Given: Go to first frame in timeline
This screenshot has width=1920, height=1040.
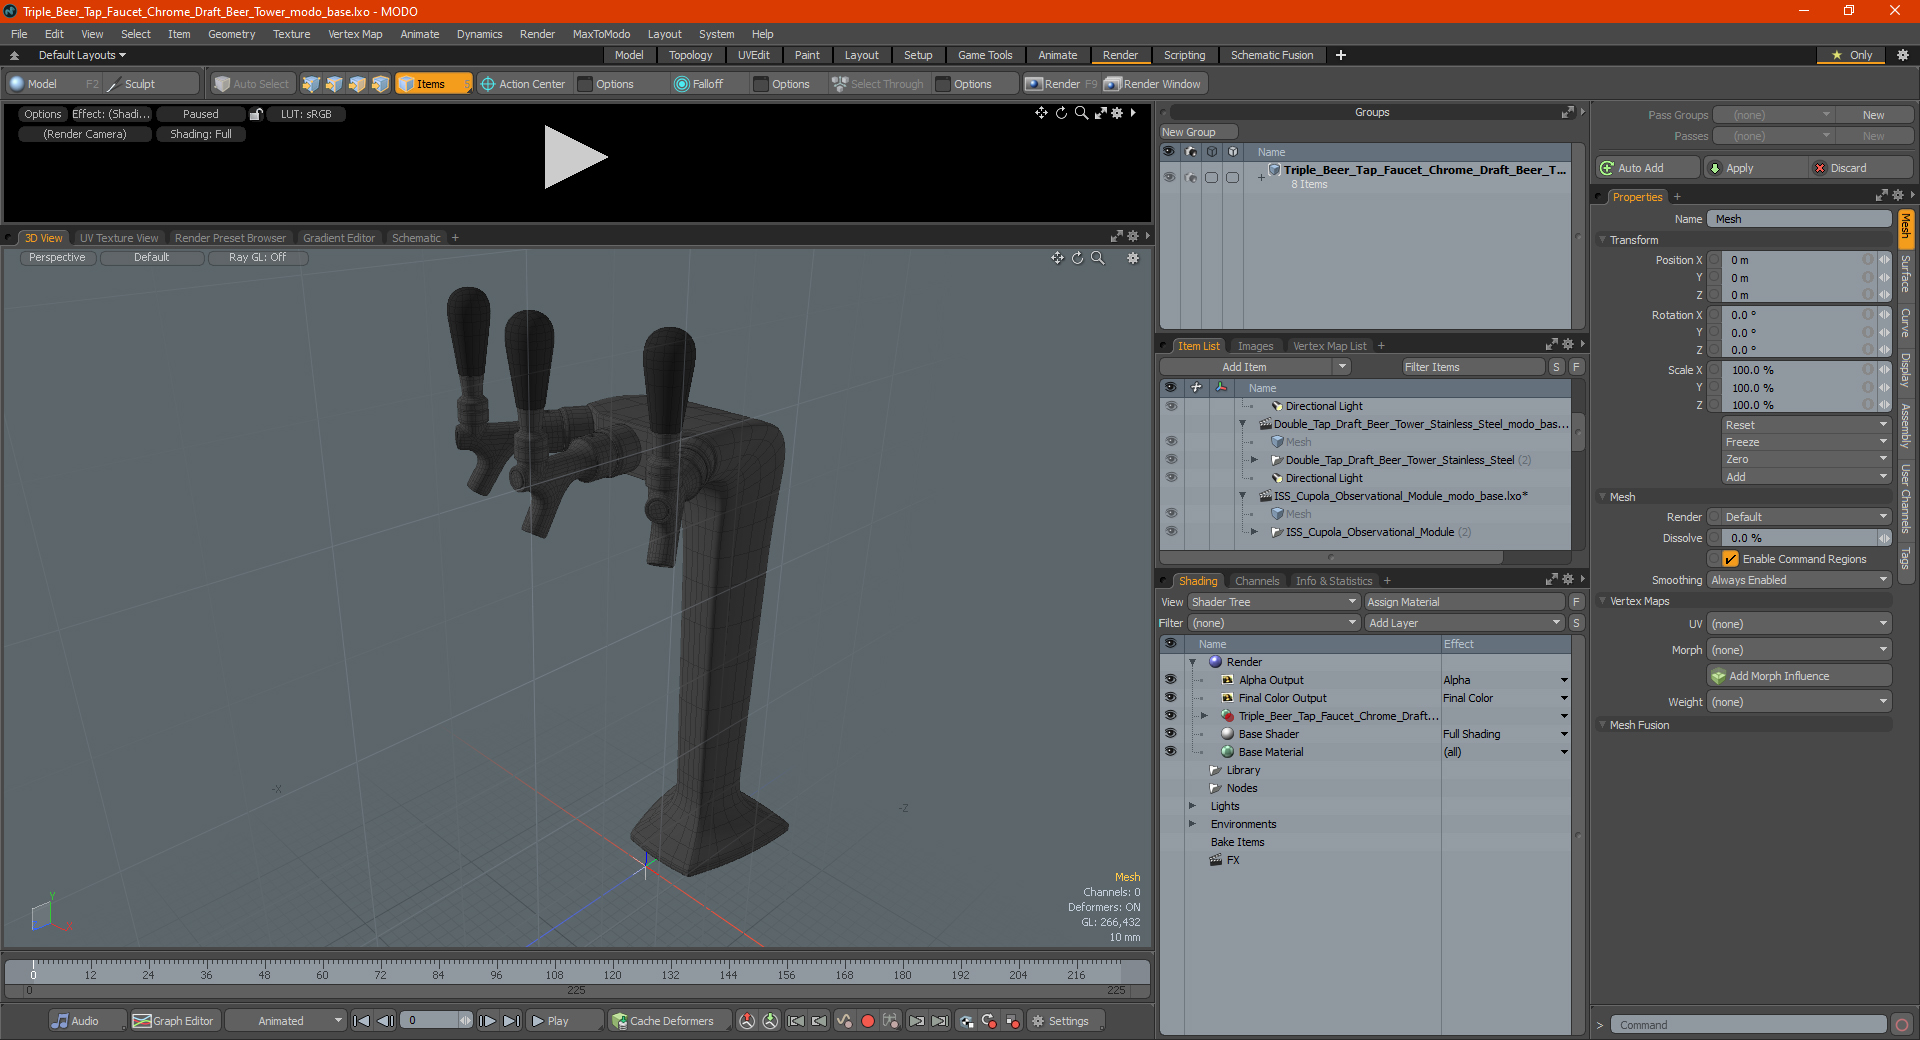Looking at the screenshot, I should [362, 1021].
